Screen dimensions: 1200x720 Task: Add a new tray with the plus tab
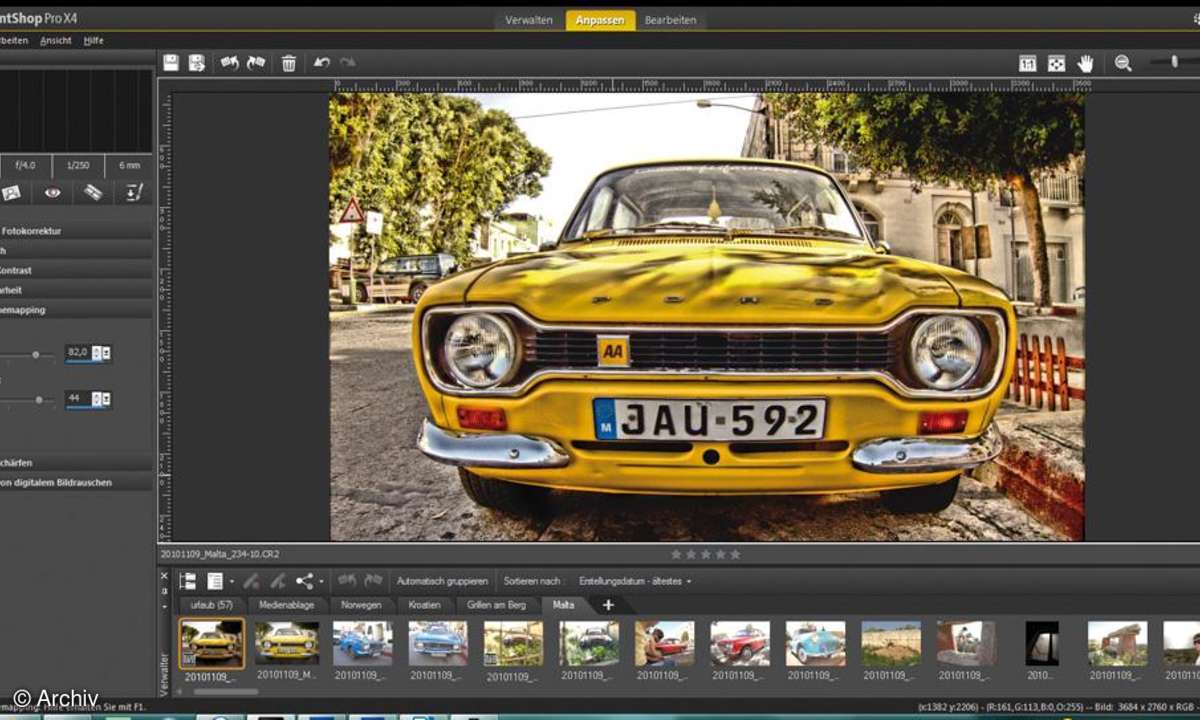[x=608, y=605]
